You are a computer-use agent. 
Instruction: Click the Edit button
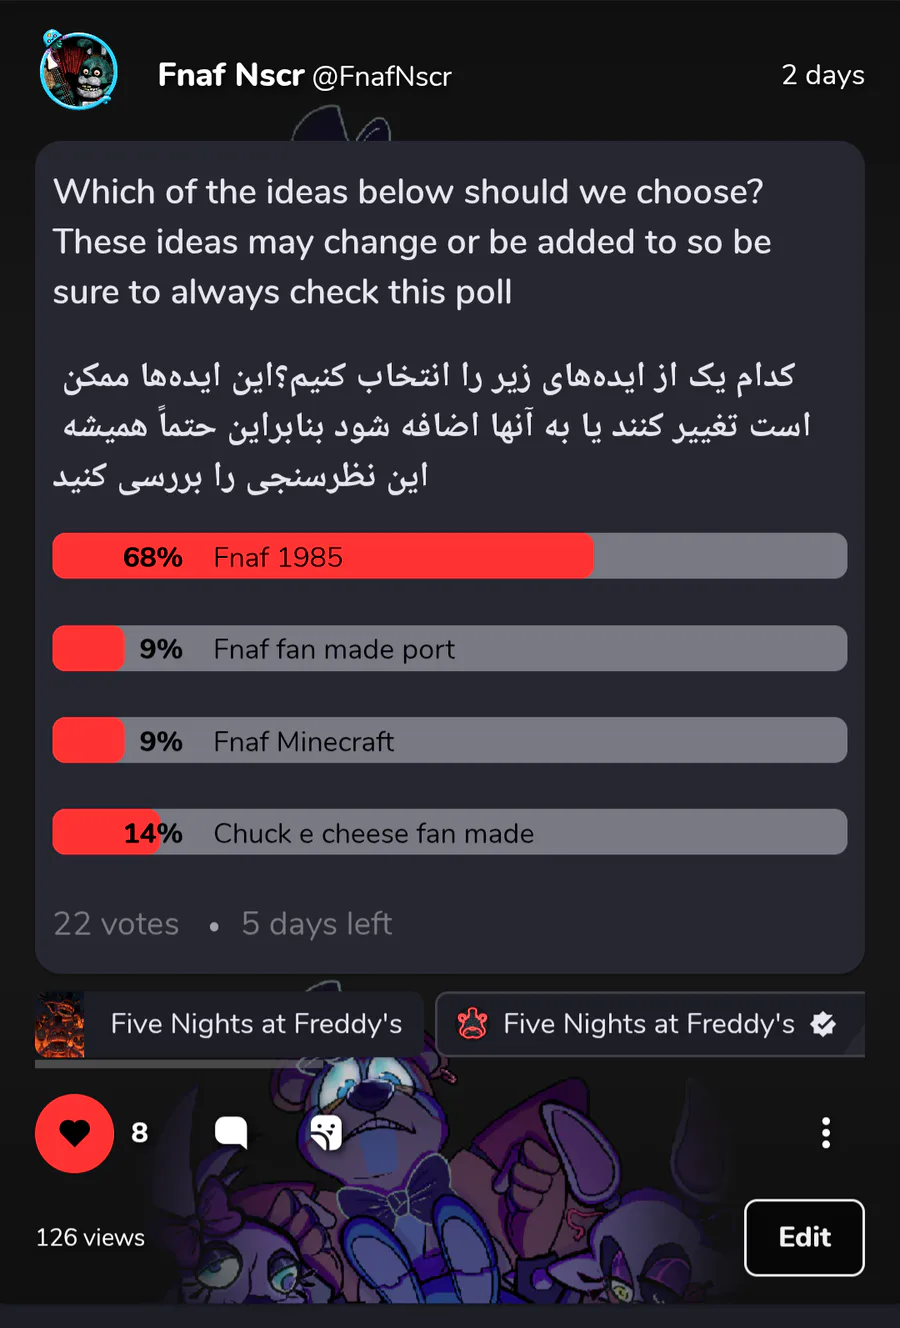pyautogui.click(x=804, y=1237)
